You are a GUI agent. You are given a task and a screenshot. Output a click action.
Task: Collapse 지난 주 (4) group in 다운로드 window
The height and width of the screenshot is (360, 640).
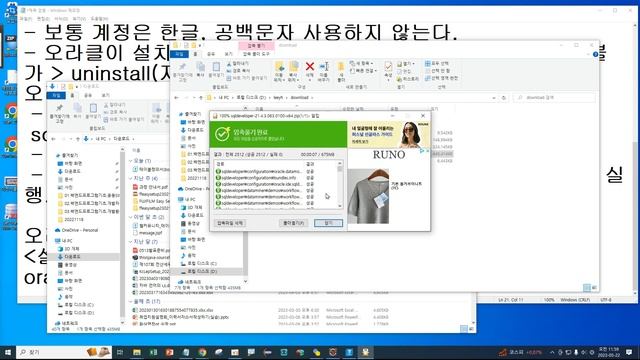[x=131, y=178]
